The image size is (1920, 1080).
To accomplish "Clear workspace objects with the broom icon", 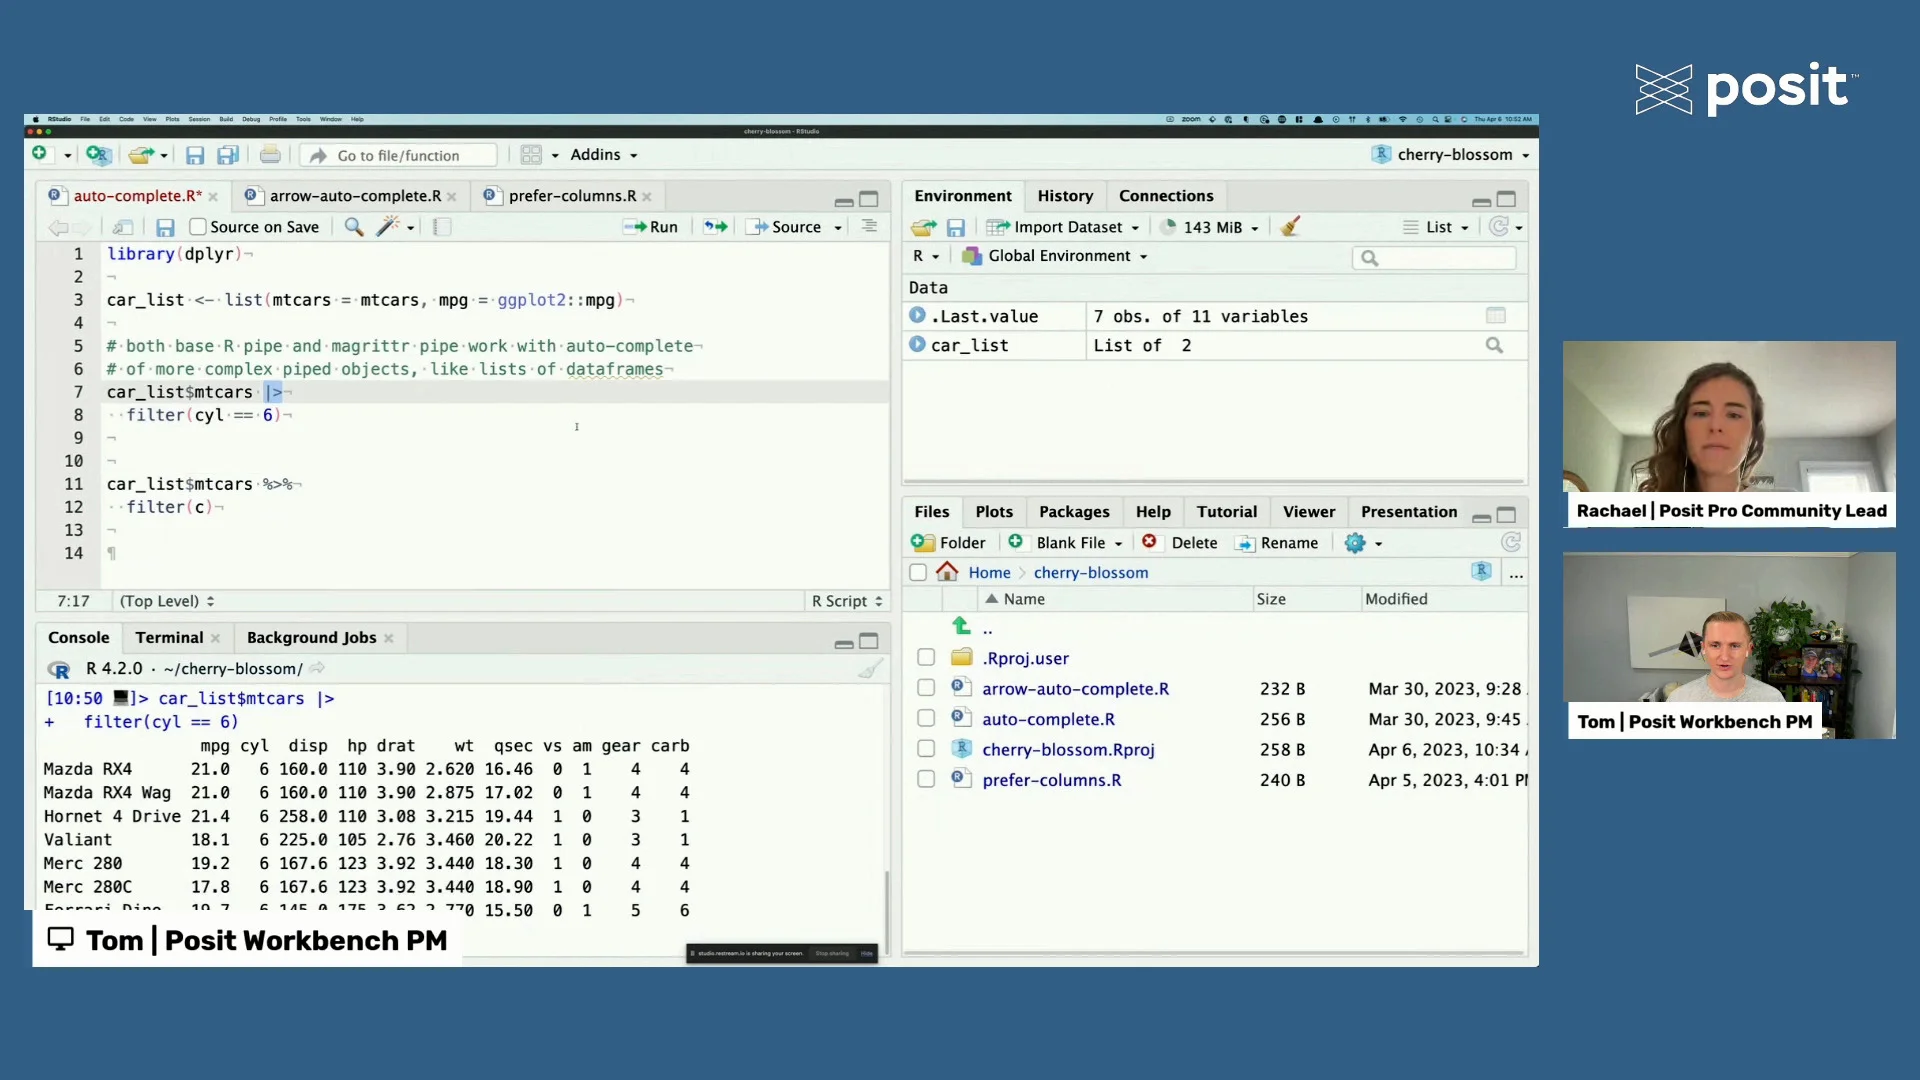I will tap(1290, 227).
